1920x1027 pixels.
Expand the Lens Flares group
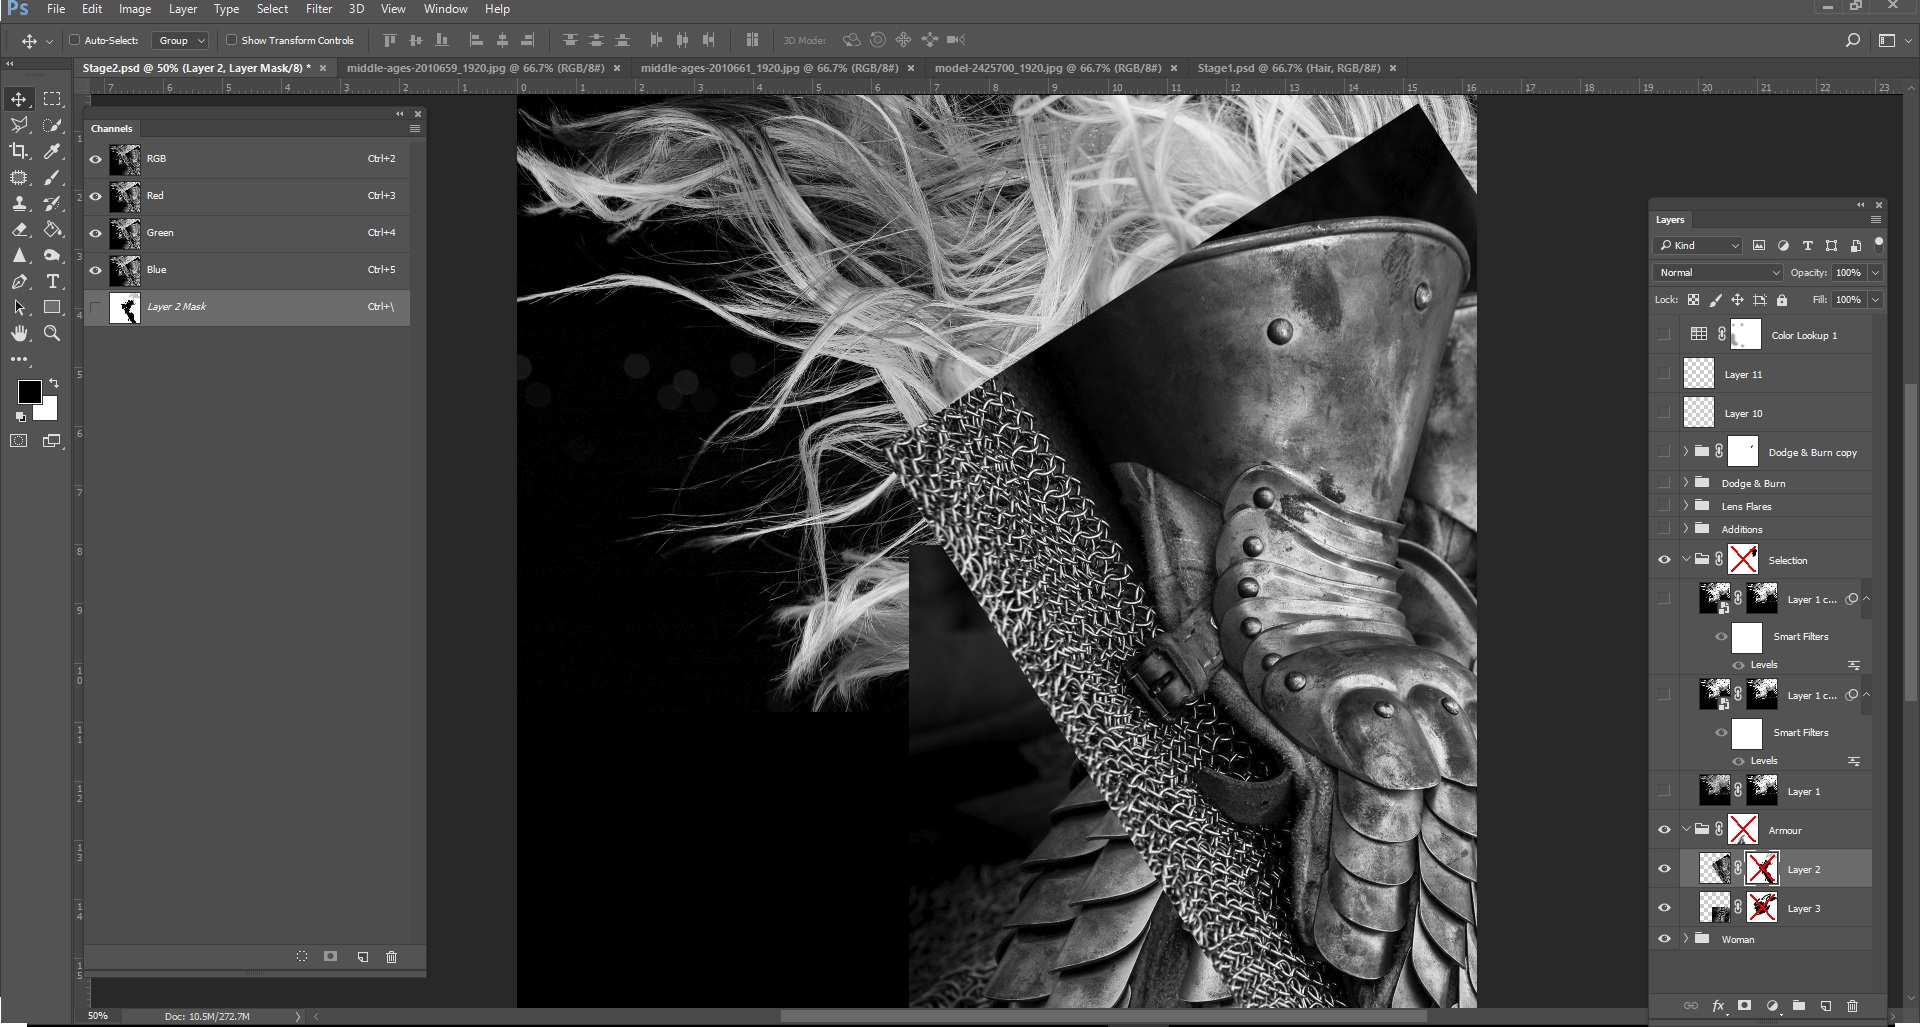[1686, 506]
